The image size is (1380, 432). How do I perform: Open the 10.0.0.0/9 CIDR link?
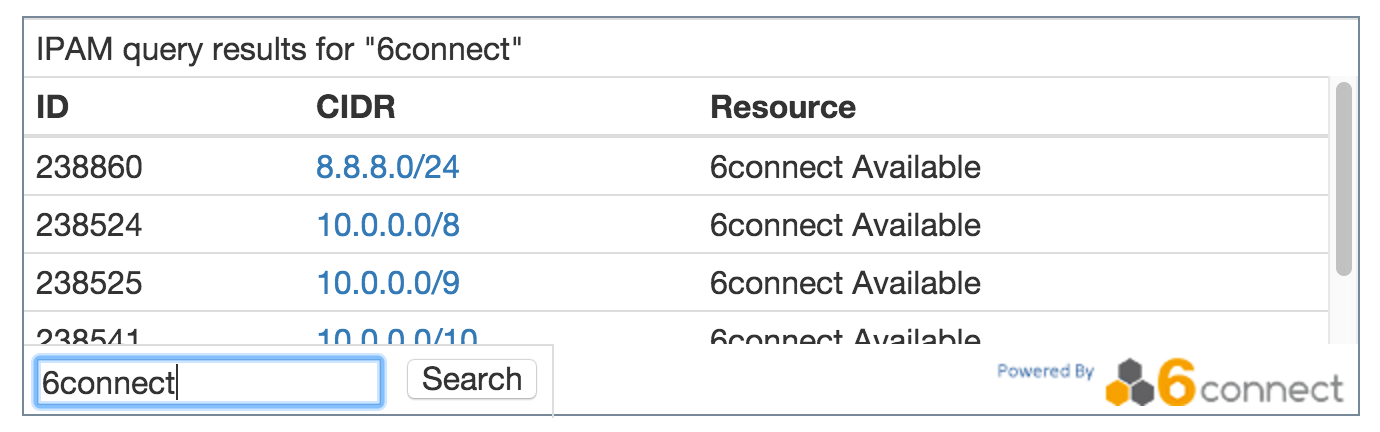pyautogui.click(x=388, y=283)
